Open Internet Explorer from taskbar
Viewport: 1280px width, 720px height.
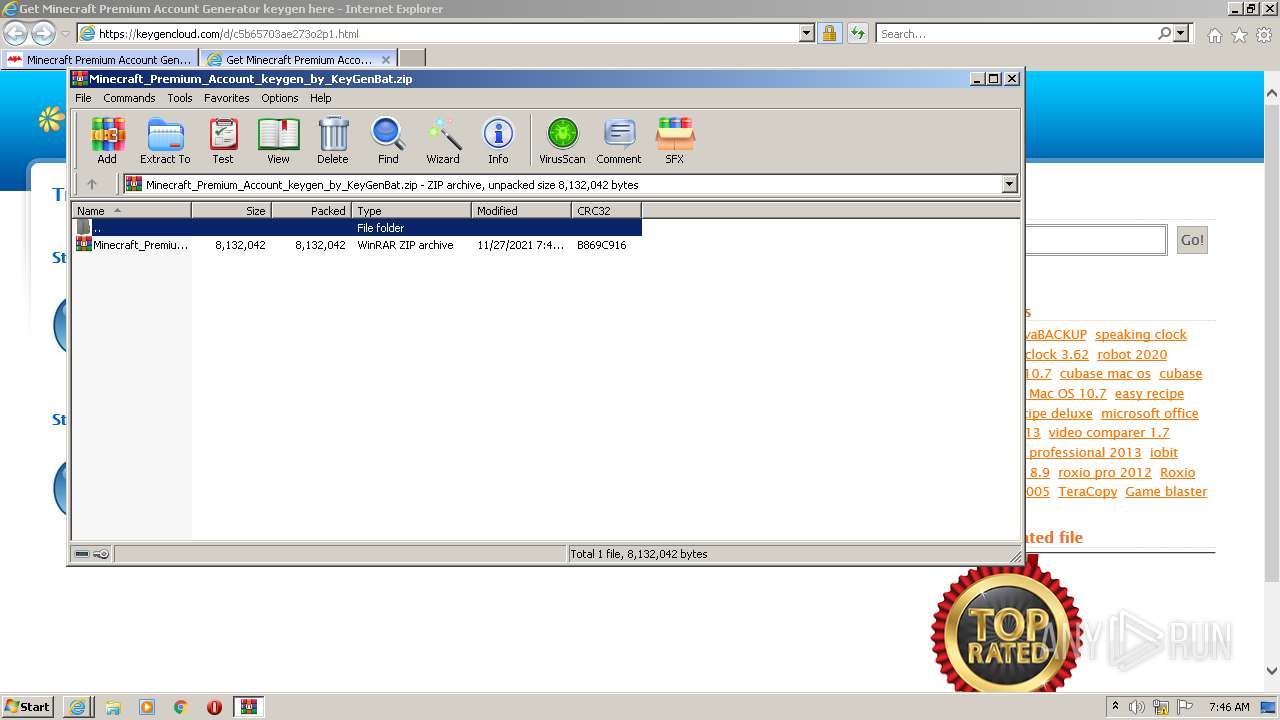point(77,707)
